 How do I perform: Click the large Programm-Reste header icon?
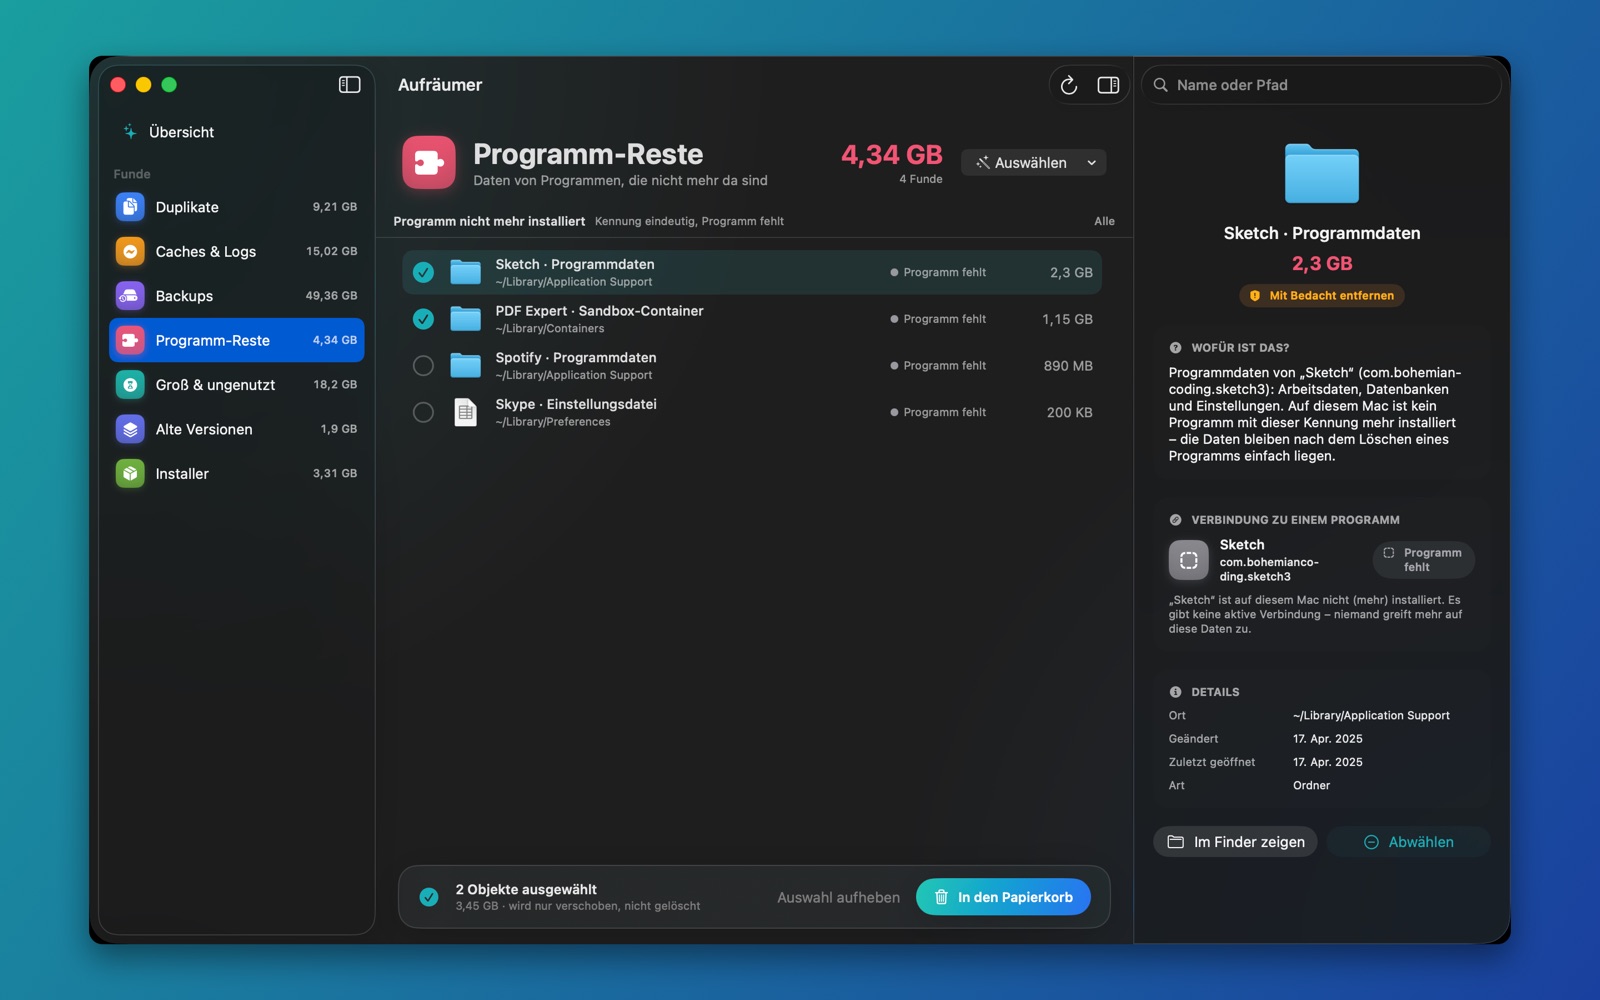click(x=429, y=162)
